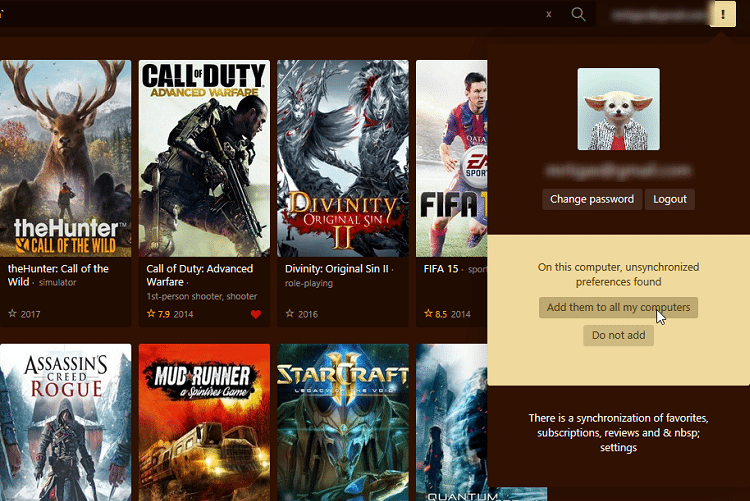This screenshot has width=750, height=501.
Task: Toggle the red heart on Call of Duty card
Action: point(256,314)
